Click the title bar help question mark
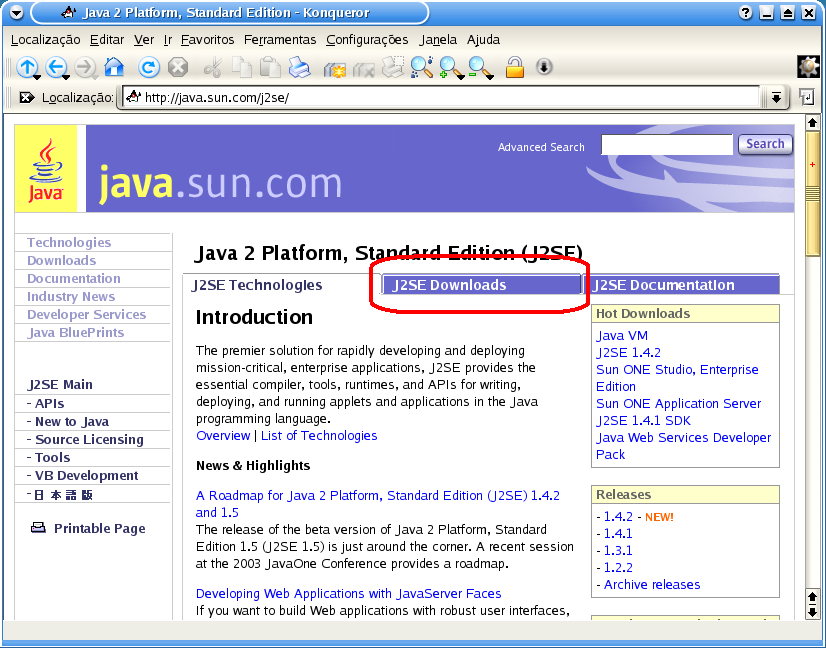 745,13
